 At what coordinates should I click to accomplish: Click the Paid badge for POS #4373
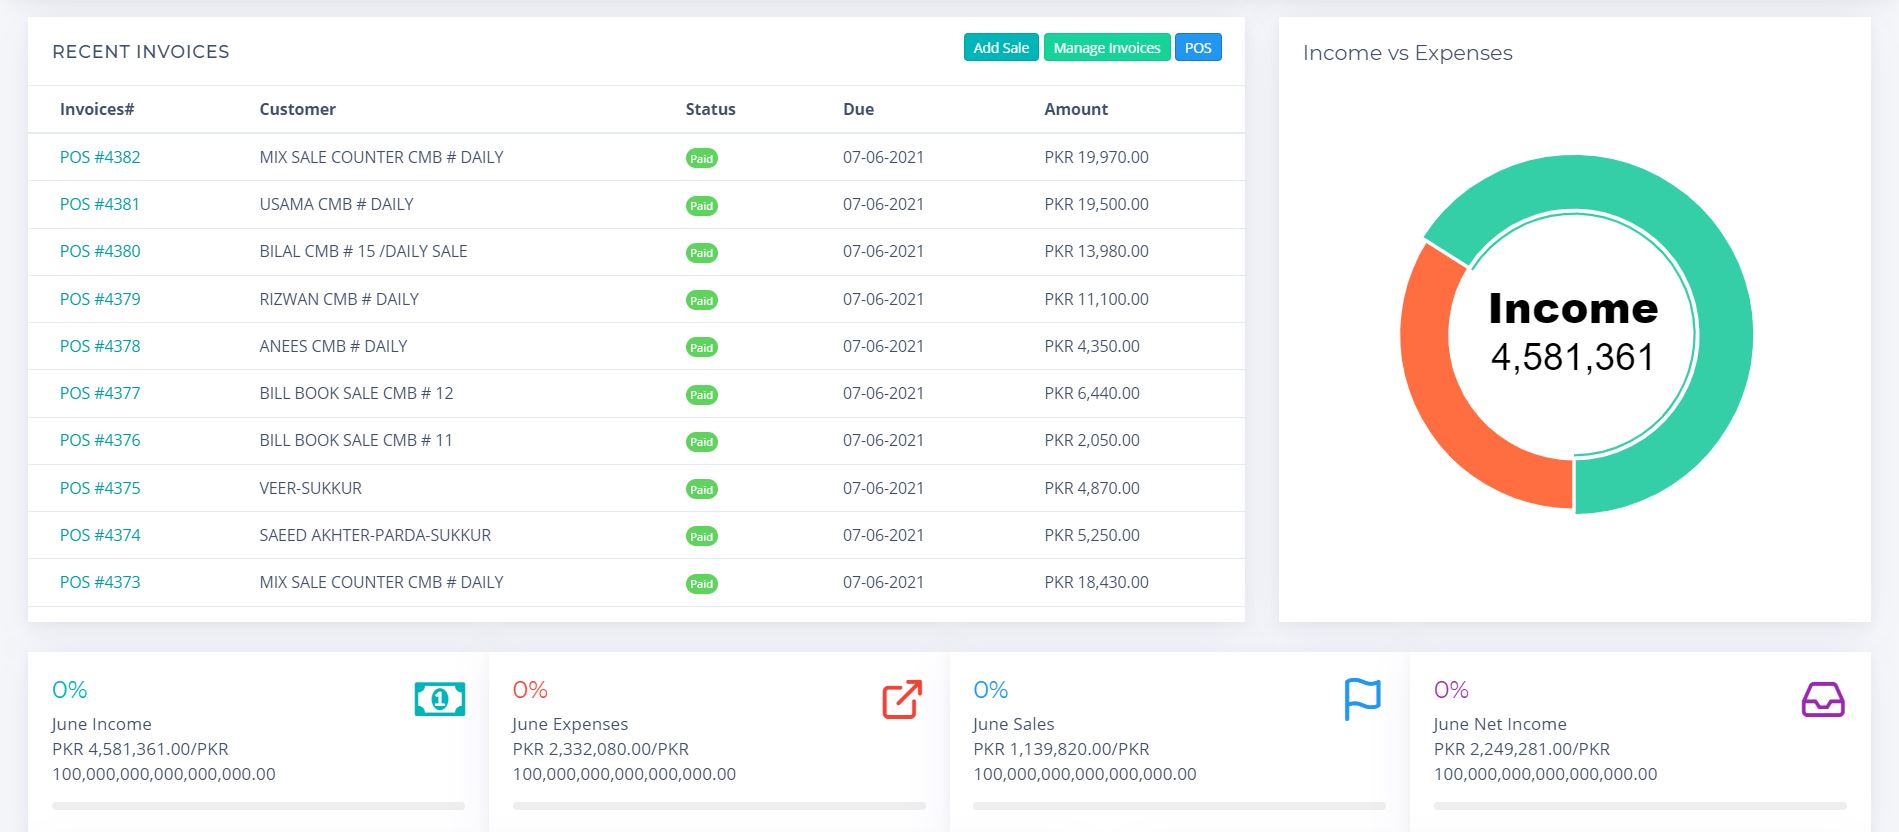point(701,584)
